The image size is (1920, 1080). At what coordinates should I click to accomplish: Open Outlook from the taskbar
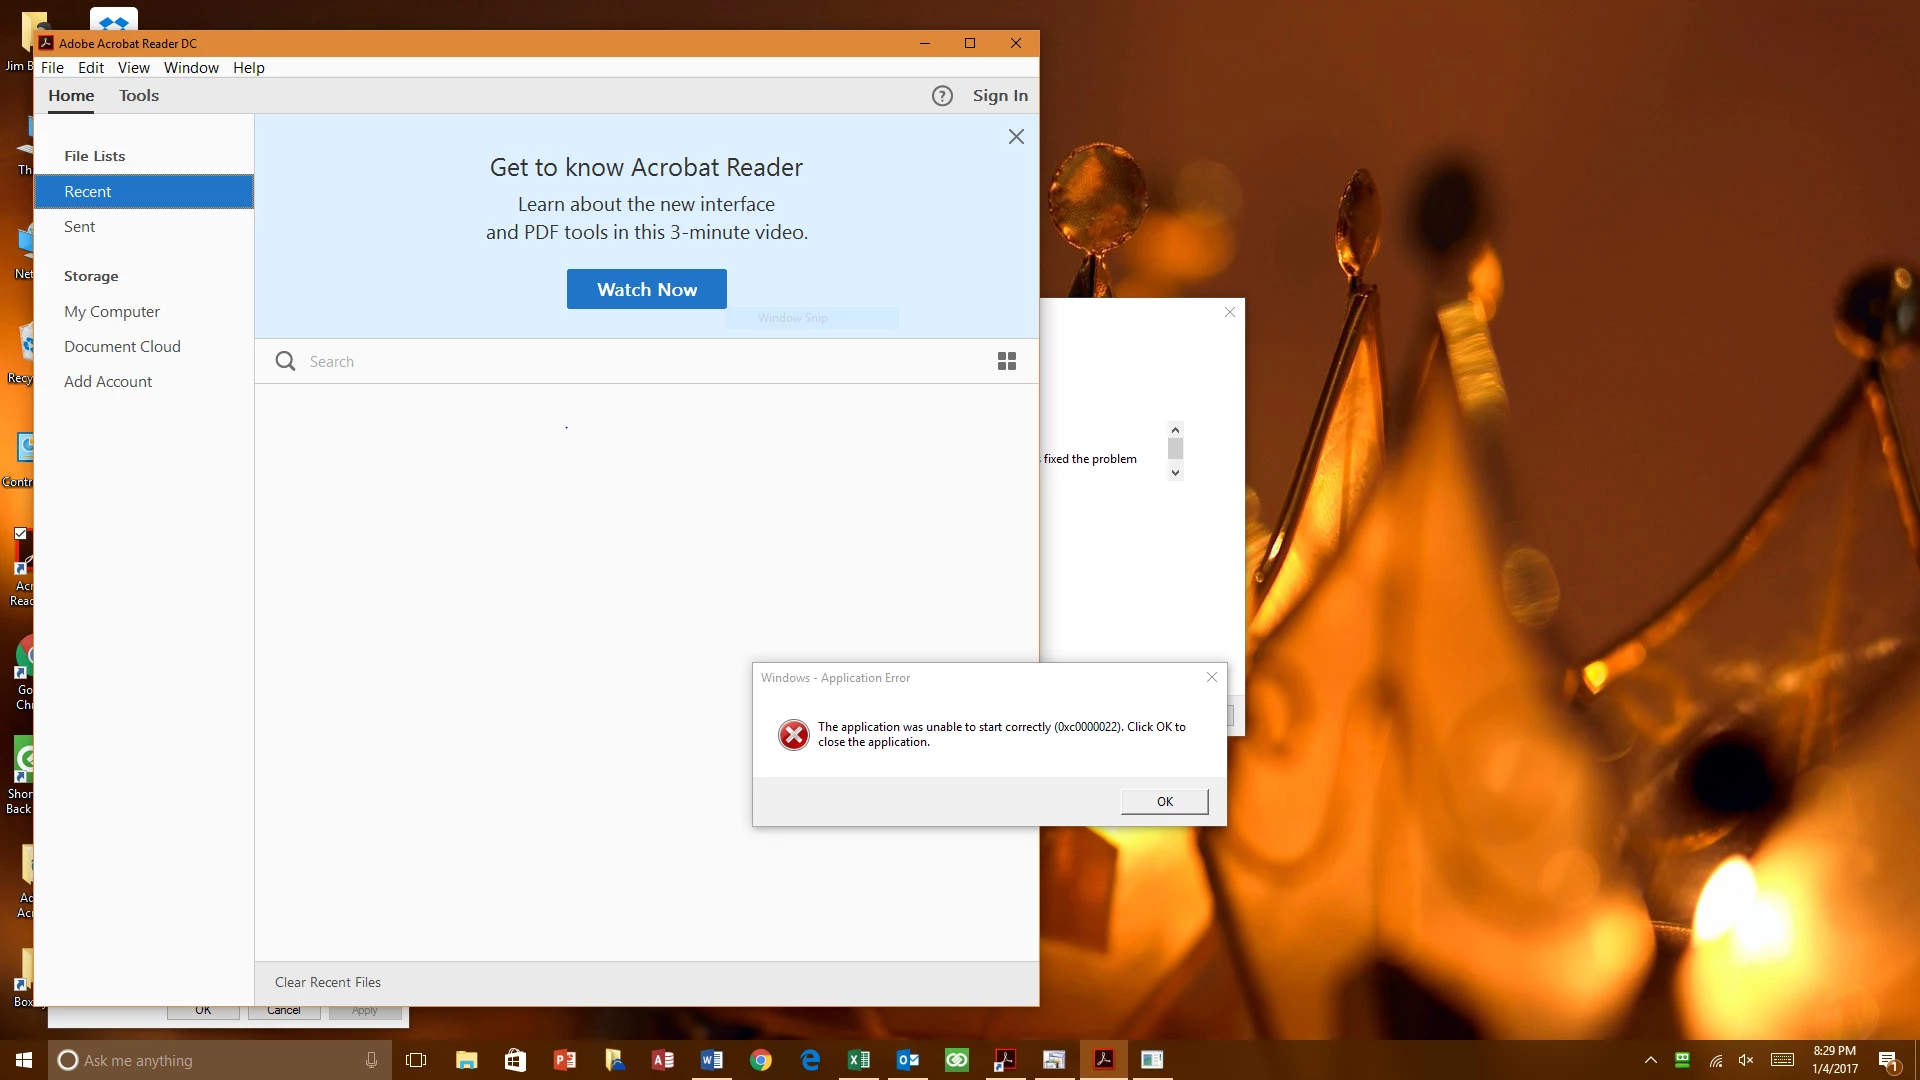[x=908, y=1060]
